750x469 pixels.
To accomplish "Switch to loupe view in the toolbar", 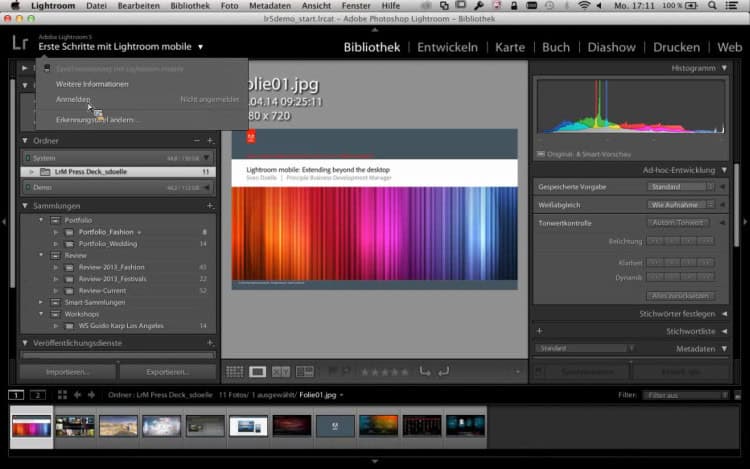I will point(257,371).
